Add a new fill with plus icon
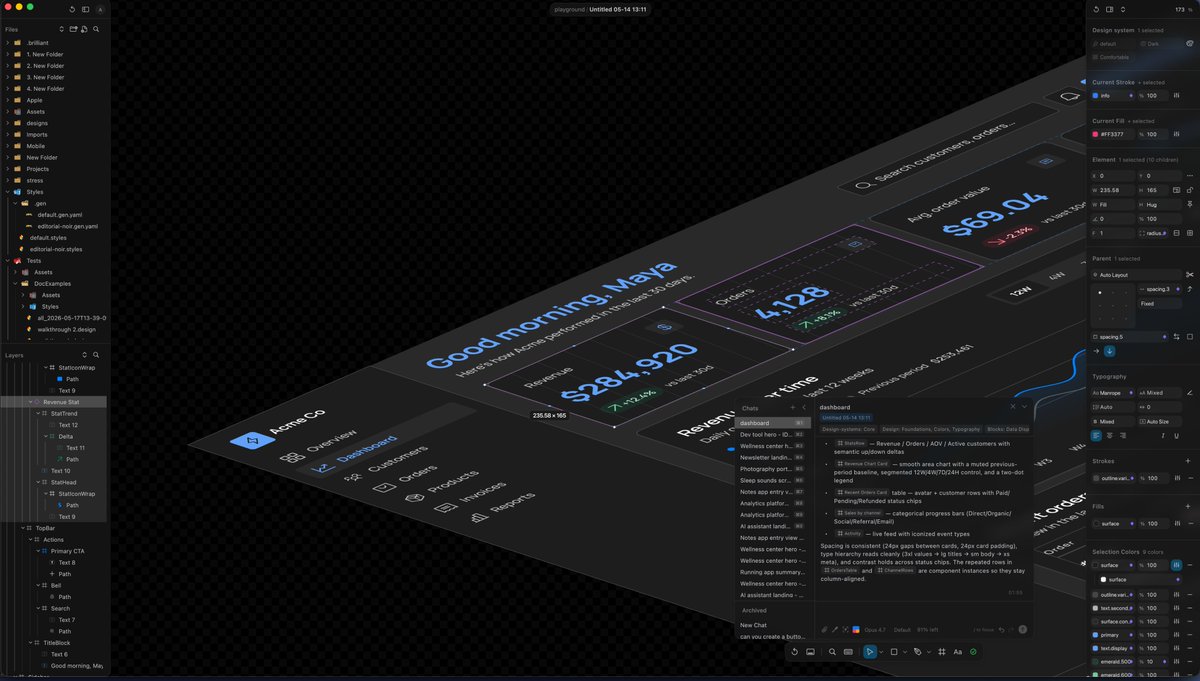This screenshot has width=1200, height=681. [1190, 506]
